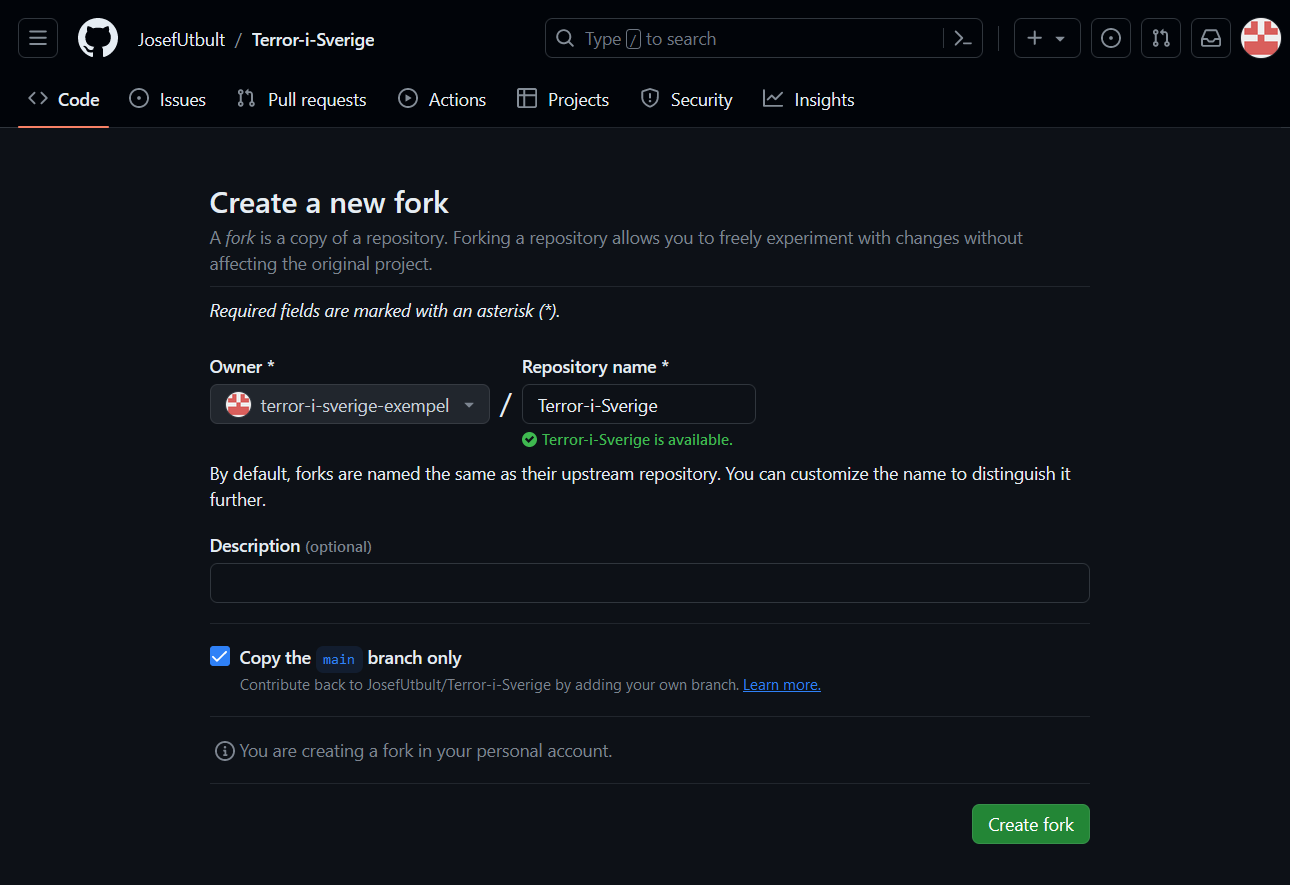The image size is (1290, 885).
Task: Click the 'Terror-i-Sverige is available.' message
Action: [637, 440]
